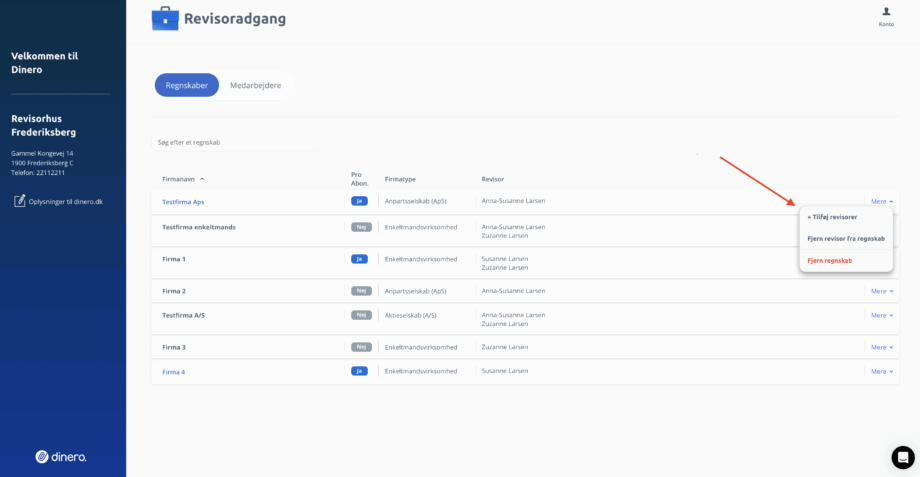Click Susanne Larsen in the Firma 4 row
The image size is (920, 477).
click(x=505, y=371)
